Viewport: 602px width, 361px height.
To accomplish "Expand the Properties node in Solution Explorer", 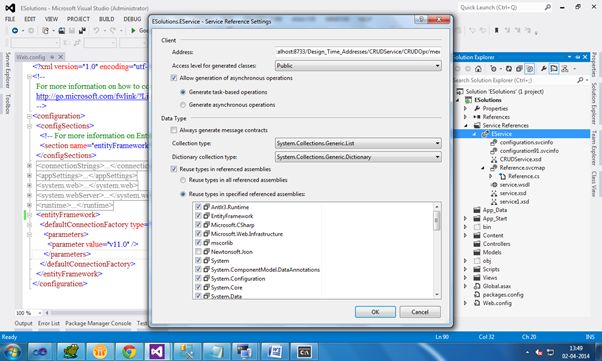I will [465, 108].
